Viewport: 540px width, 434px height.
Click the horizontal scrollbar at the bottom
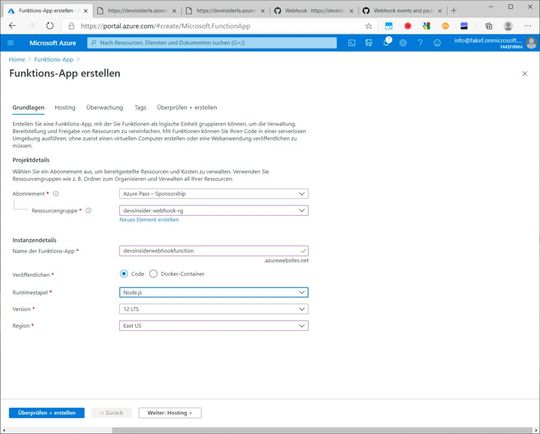click(x=322, y=431)
